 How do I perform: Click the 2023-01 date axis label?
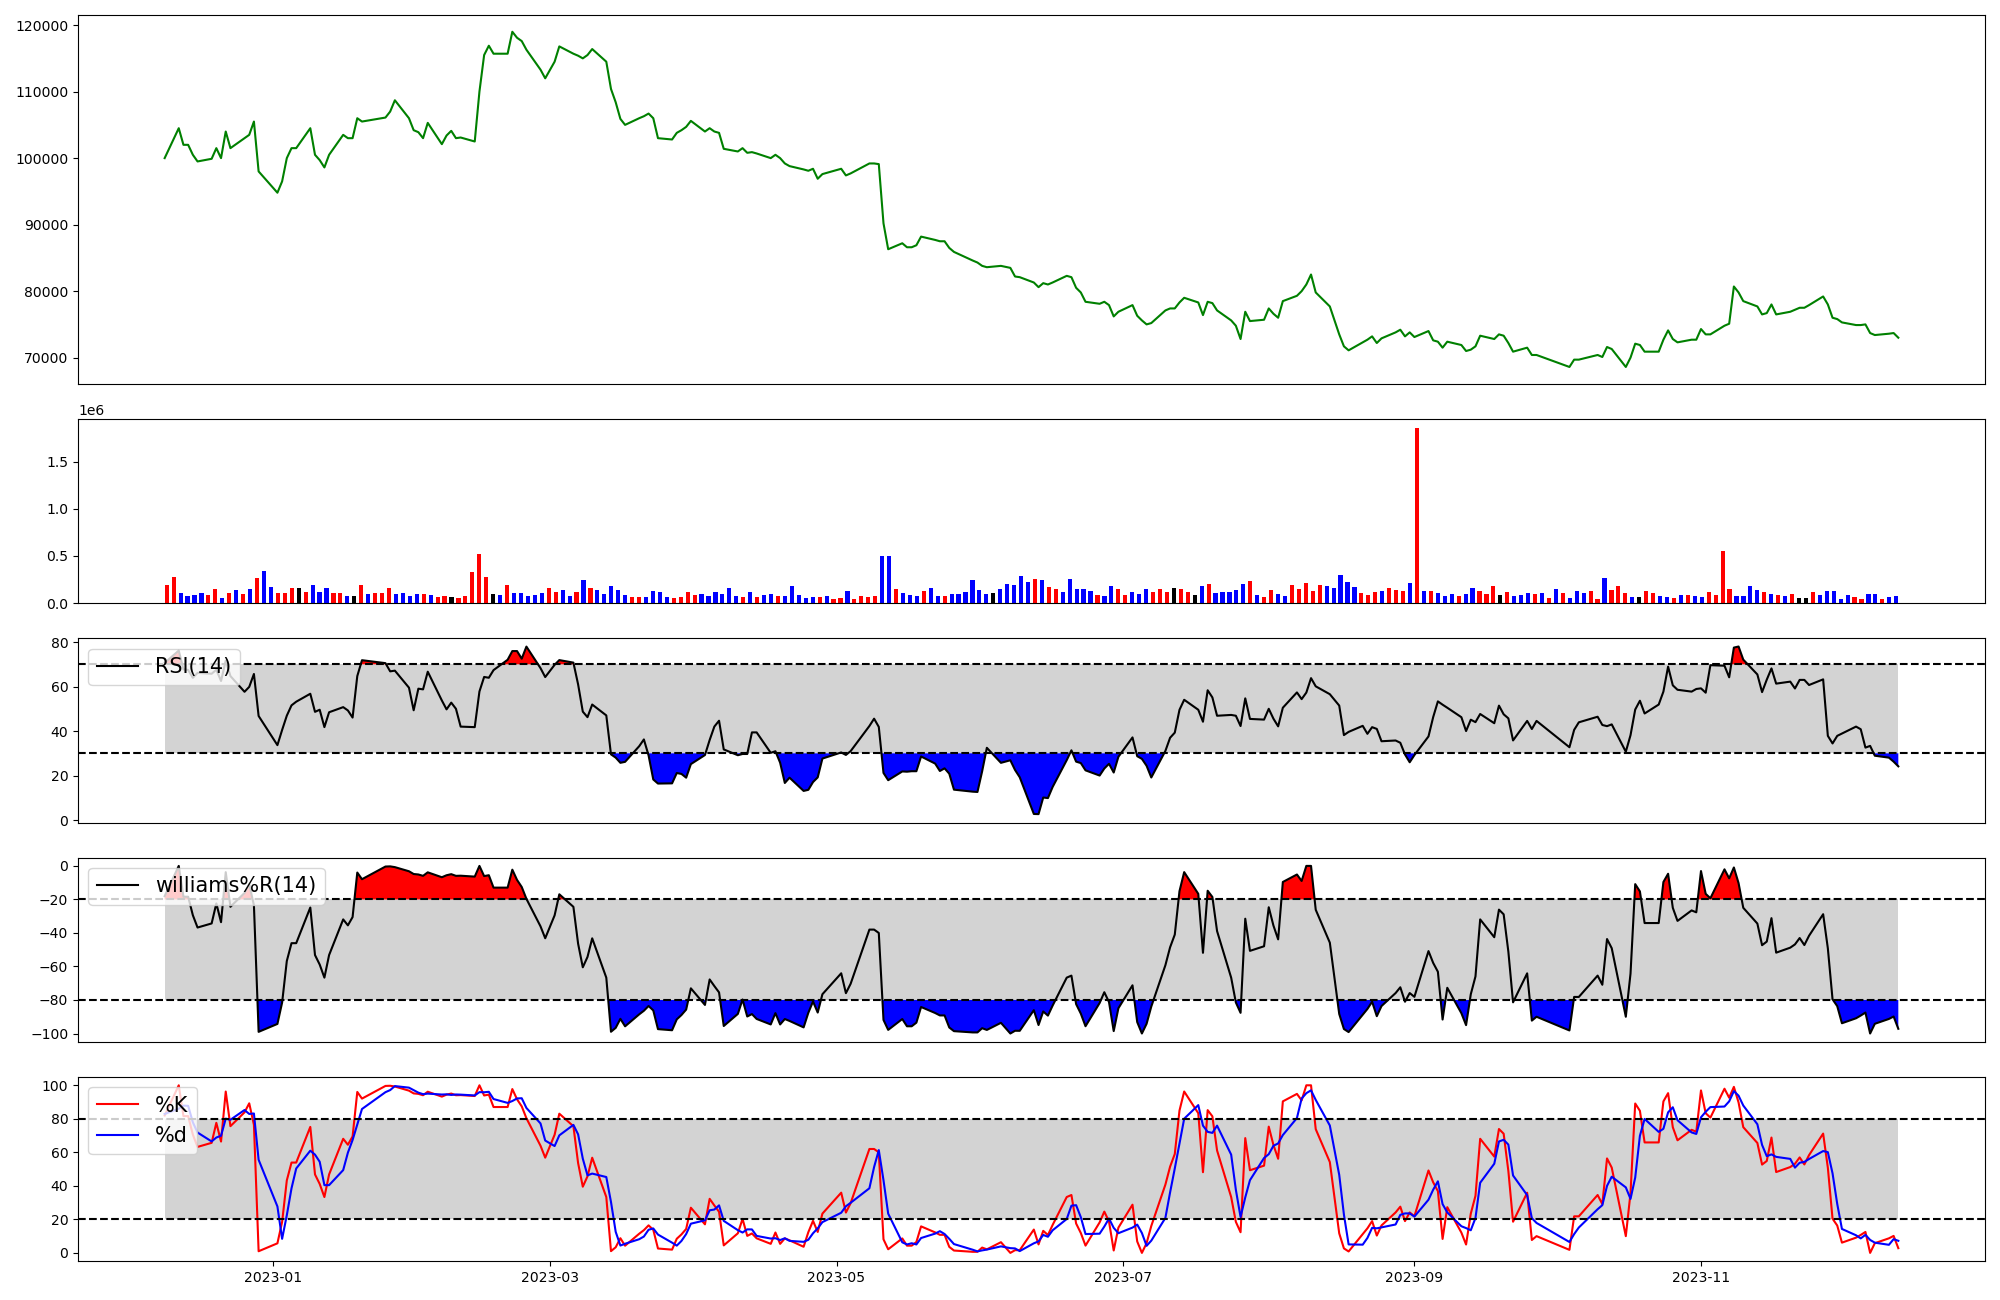point(273,1277)
